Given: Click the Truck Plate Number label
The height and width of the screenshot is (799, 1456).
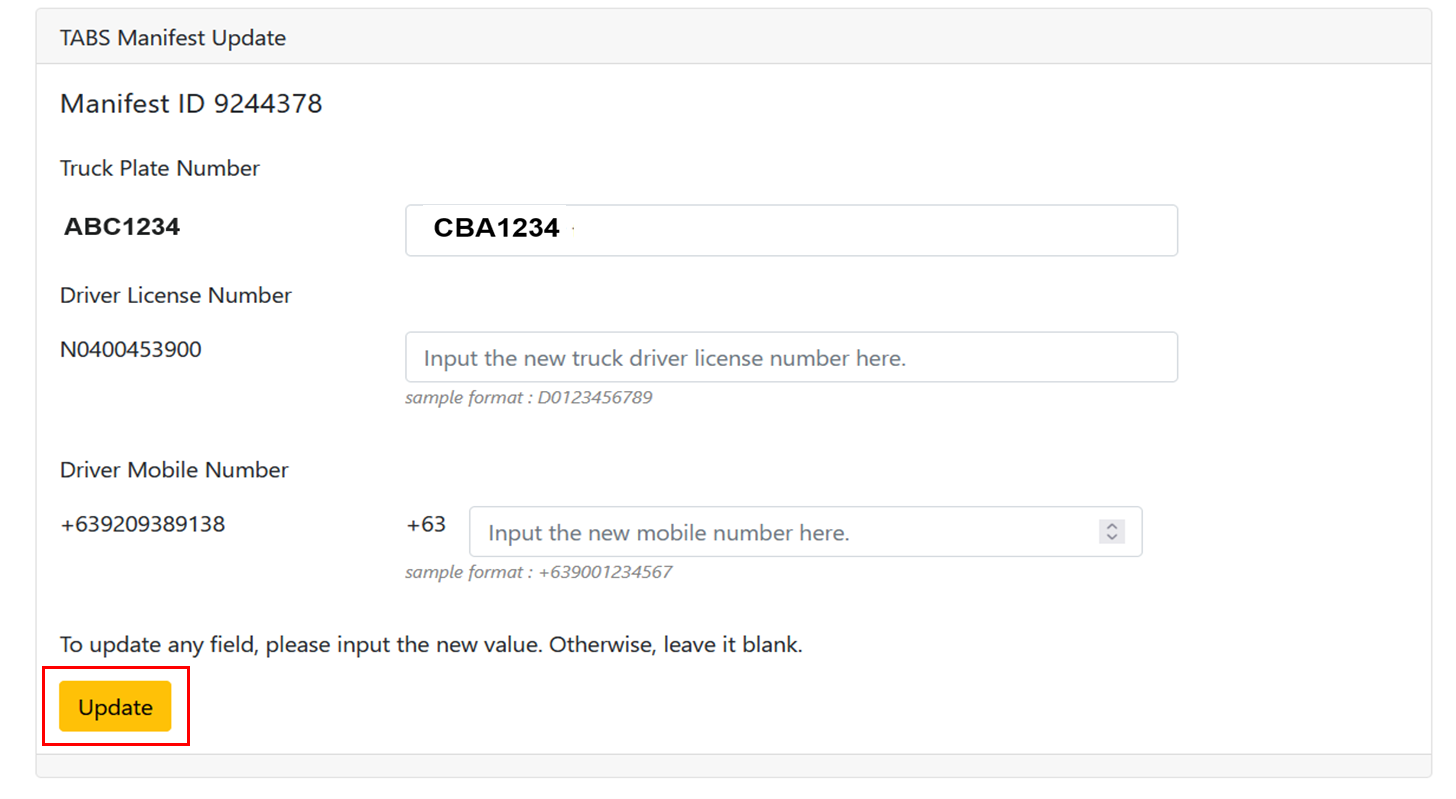Looking at the screenshot, I should [x=160, y=168].
